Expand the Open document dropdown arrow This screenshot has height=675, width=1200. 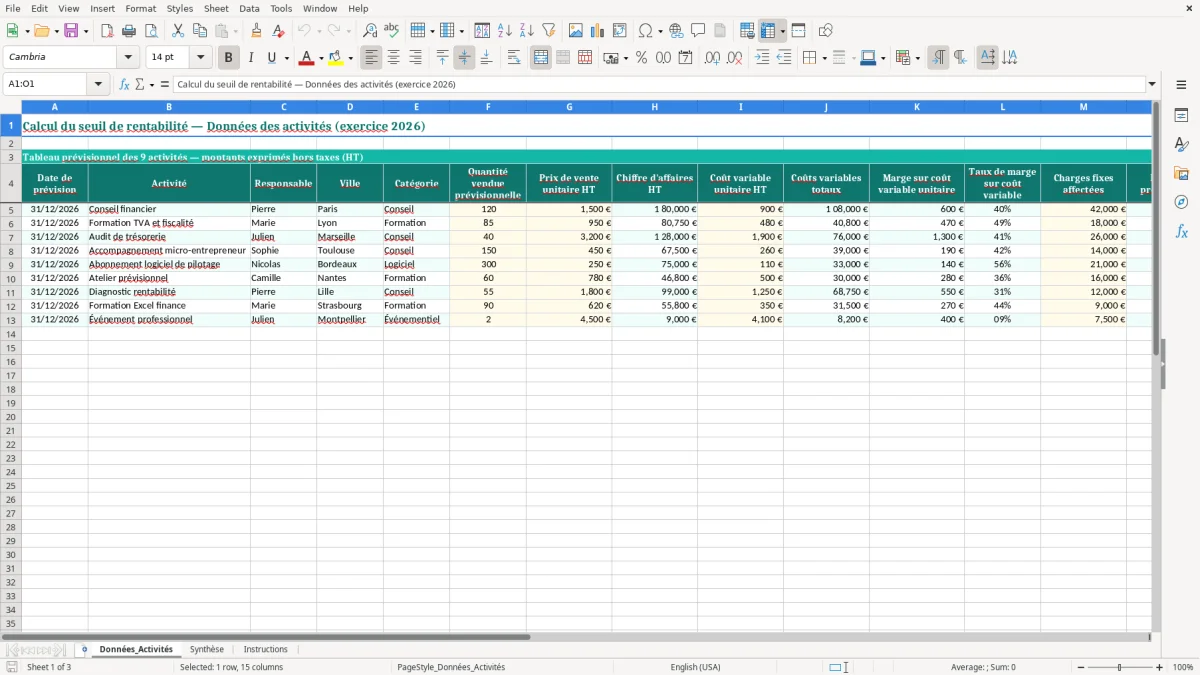[x=57, y=31]
